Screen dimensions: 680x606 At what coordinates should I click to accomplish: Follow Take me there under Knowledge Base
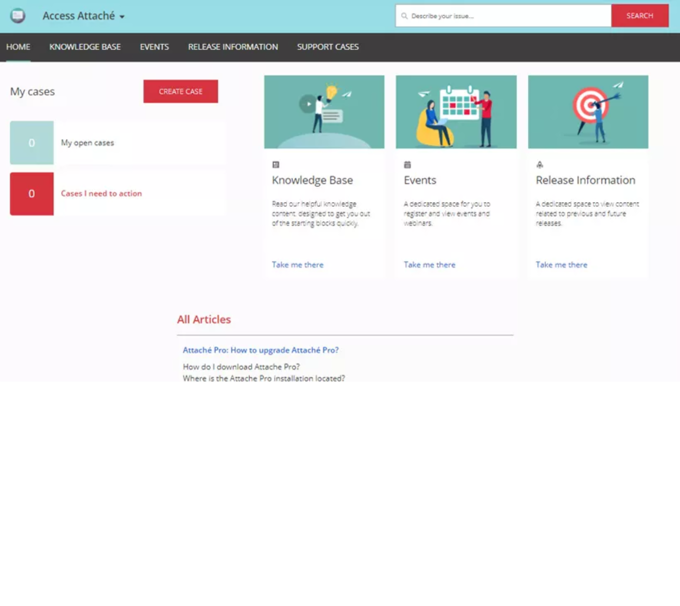(298, 265)
